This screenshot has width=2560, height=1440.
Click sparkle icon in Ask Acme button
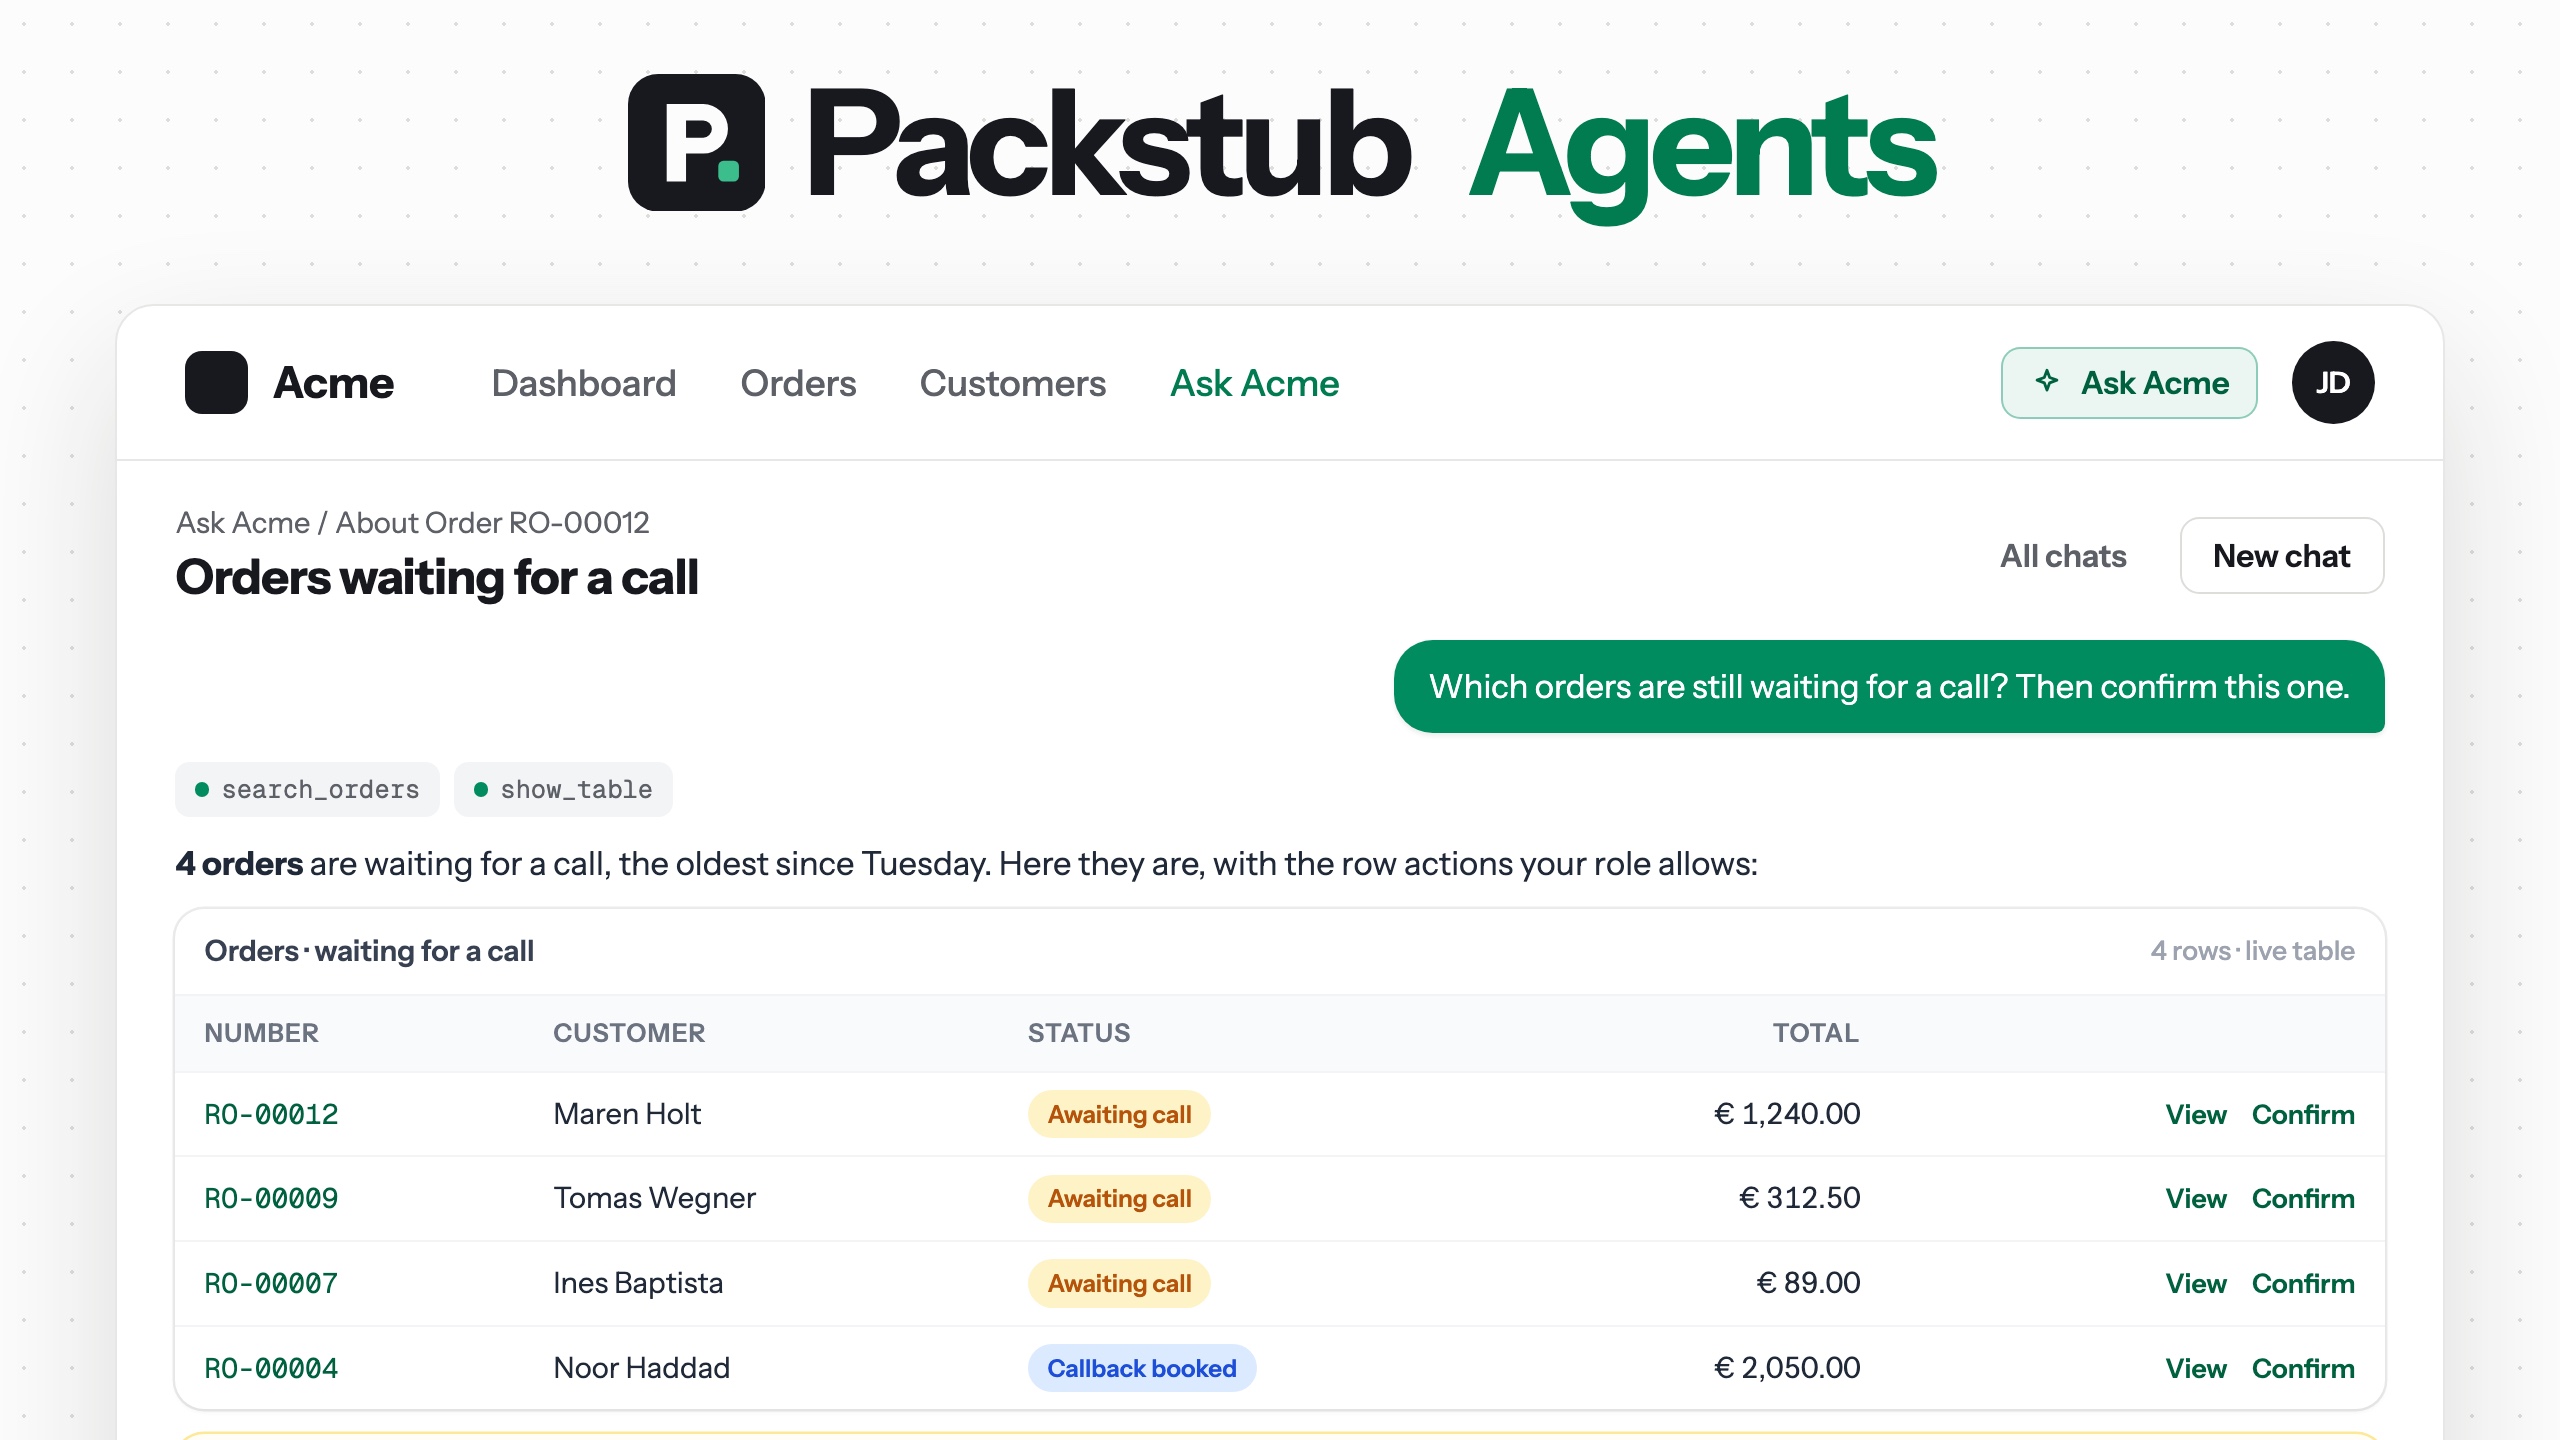[x=2047, y=381]
